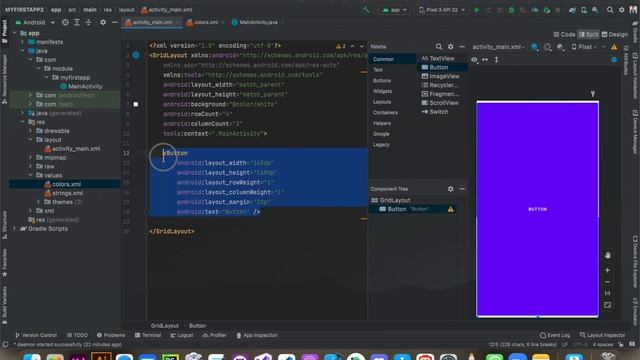Expand Gradle Scripts node

15,229
